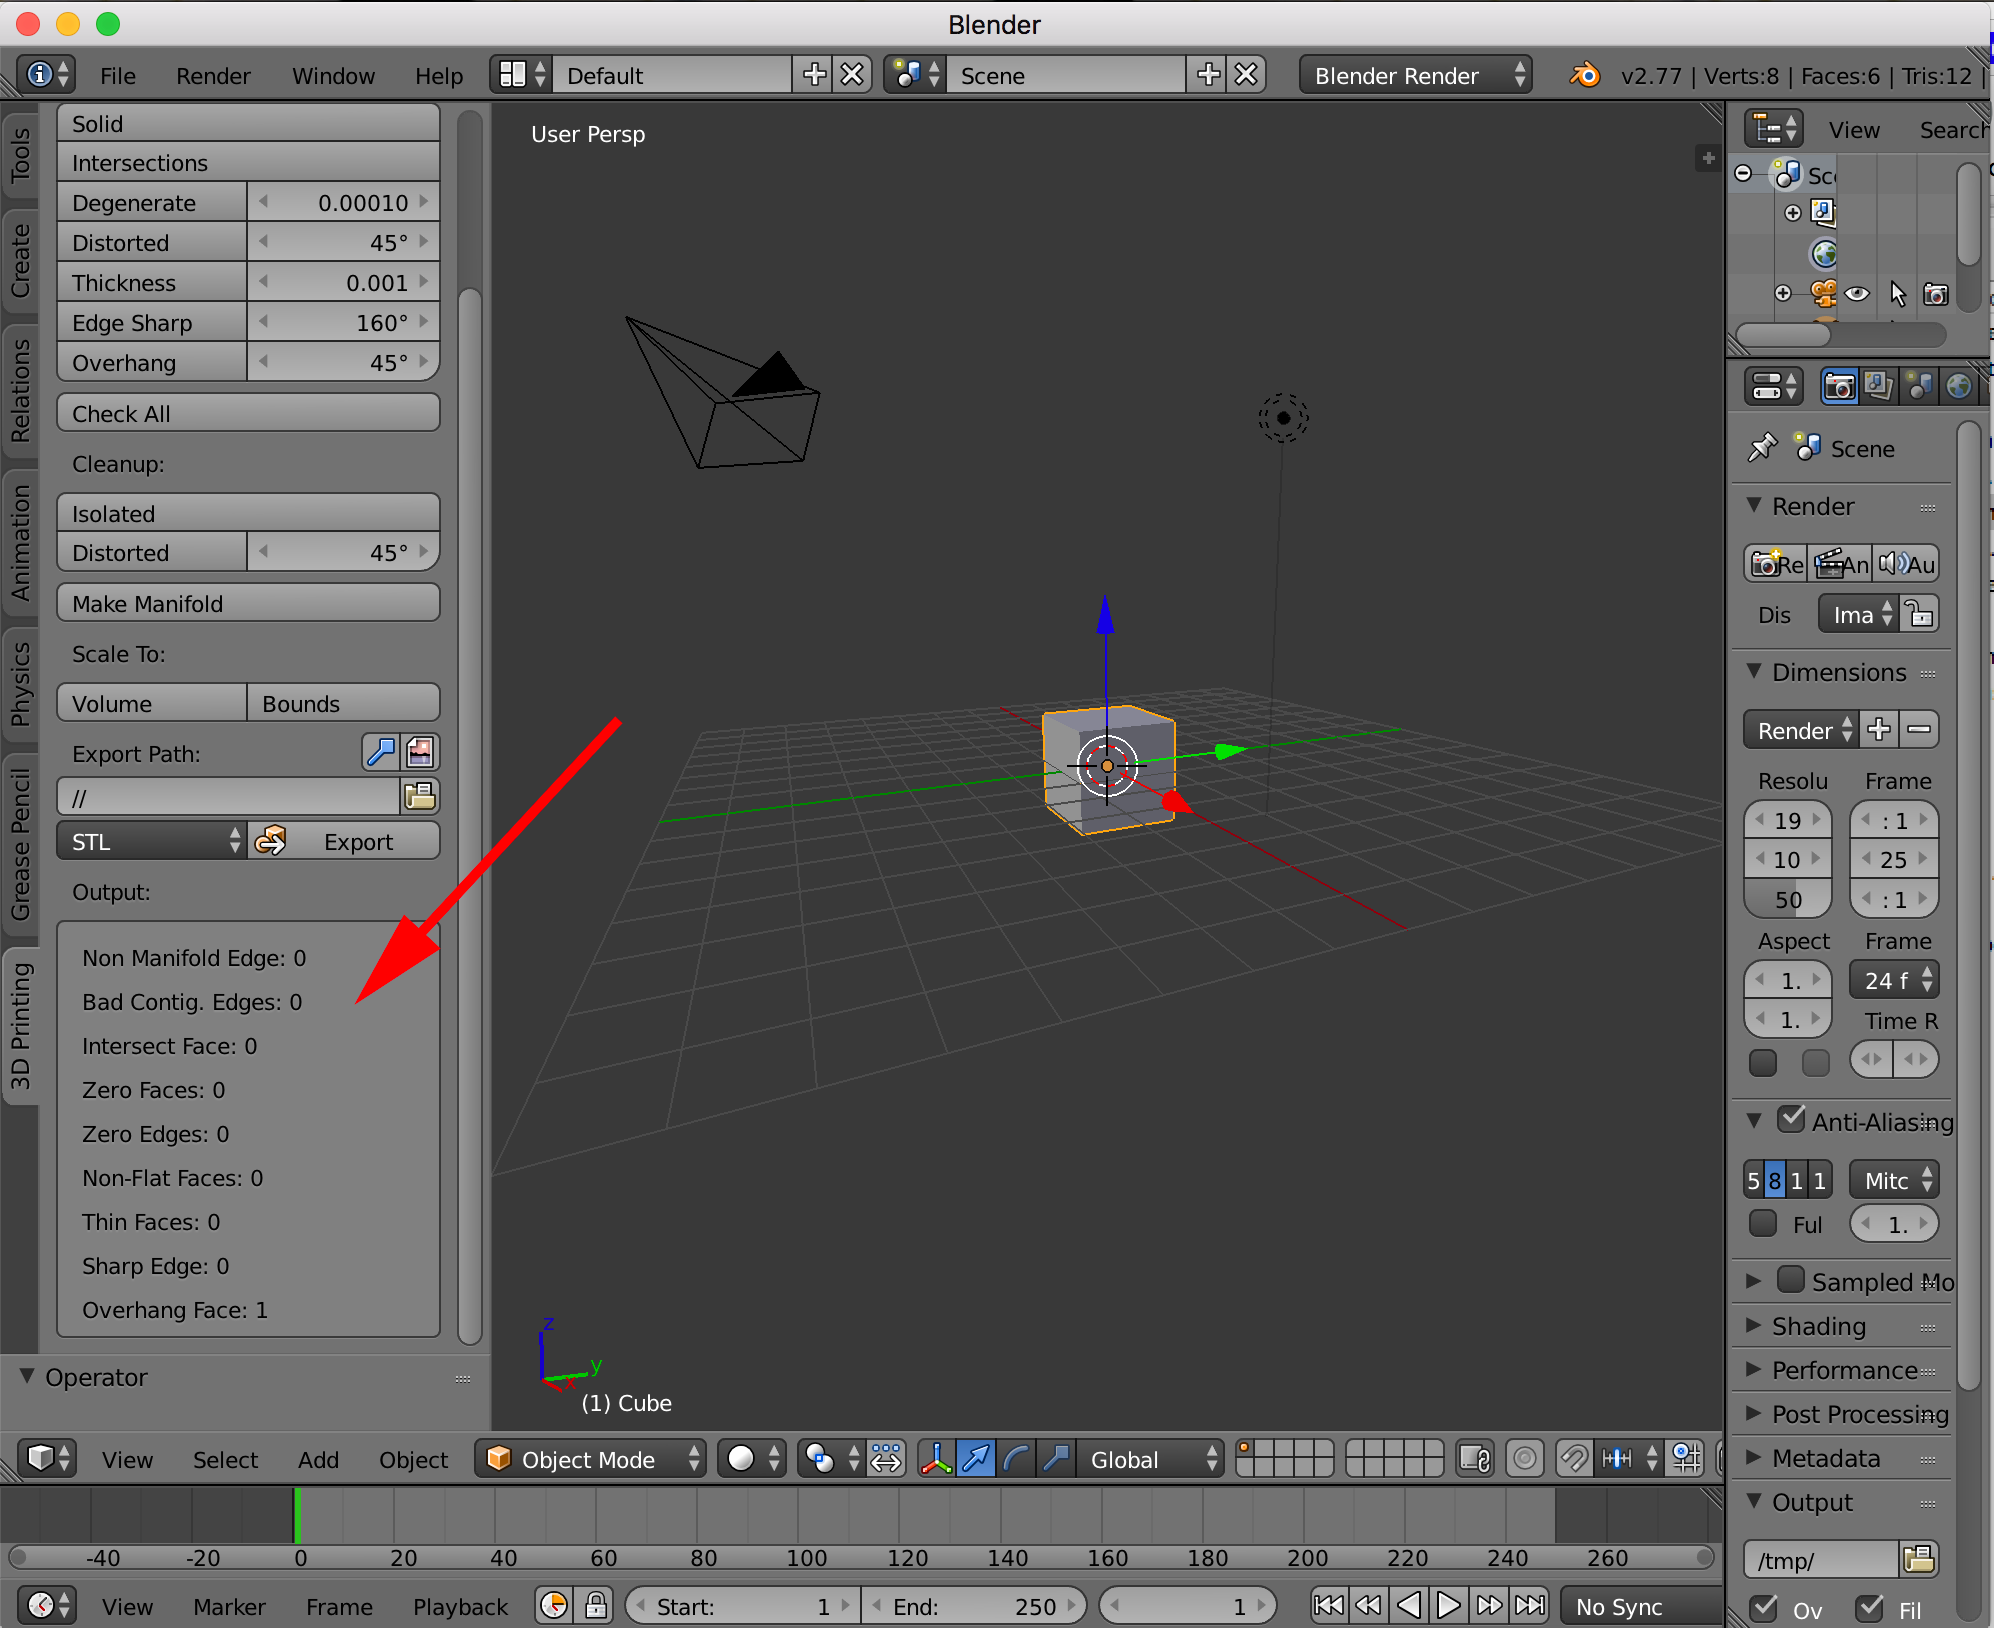This screenshot has width=1994, height=1628.
Task: Enable the Sampled Motion Blur checkbox
Action: (x=1791, y=1279)
